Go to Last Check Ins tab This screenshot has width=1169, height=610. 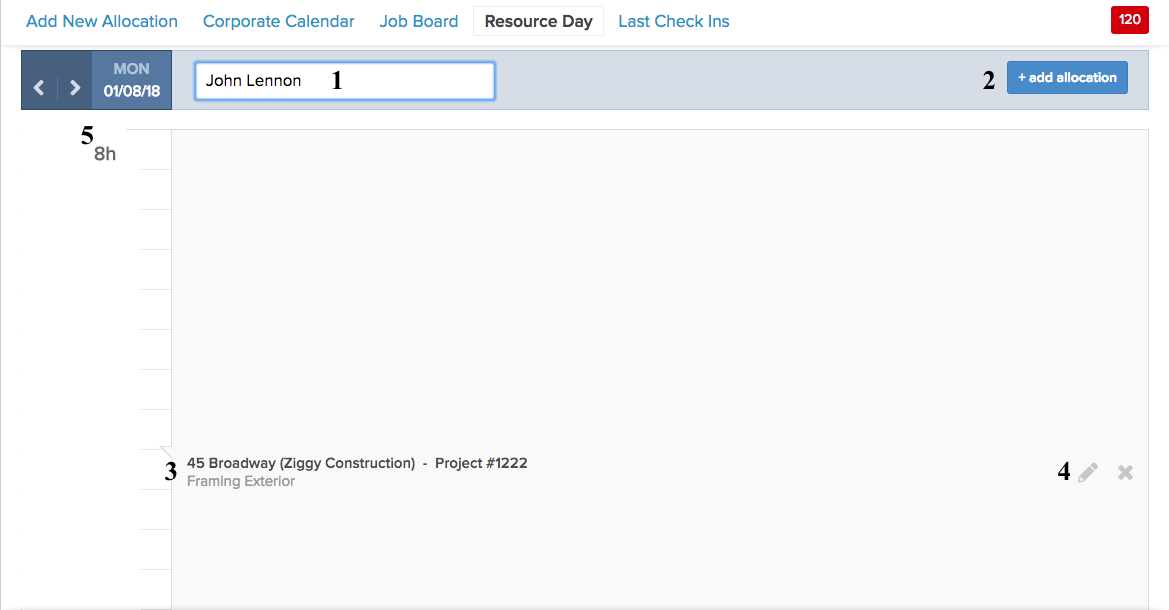coord(674,22)
